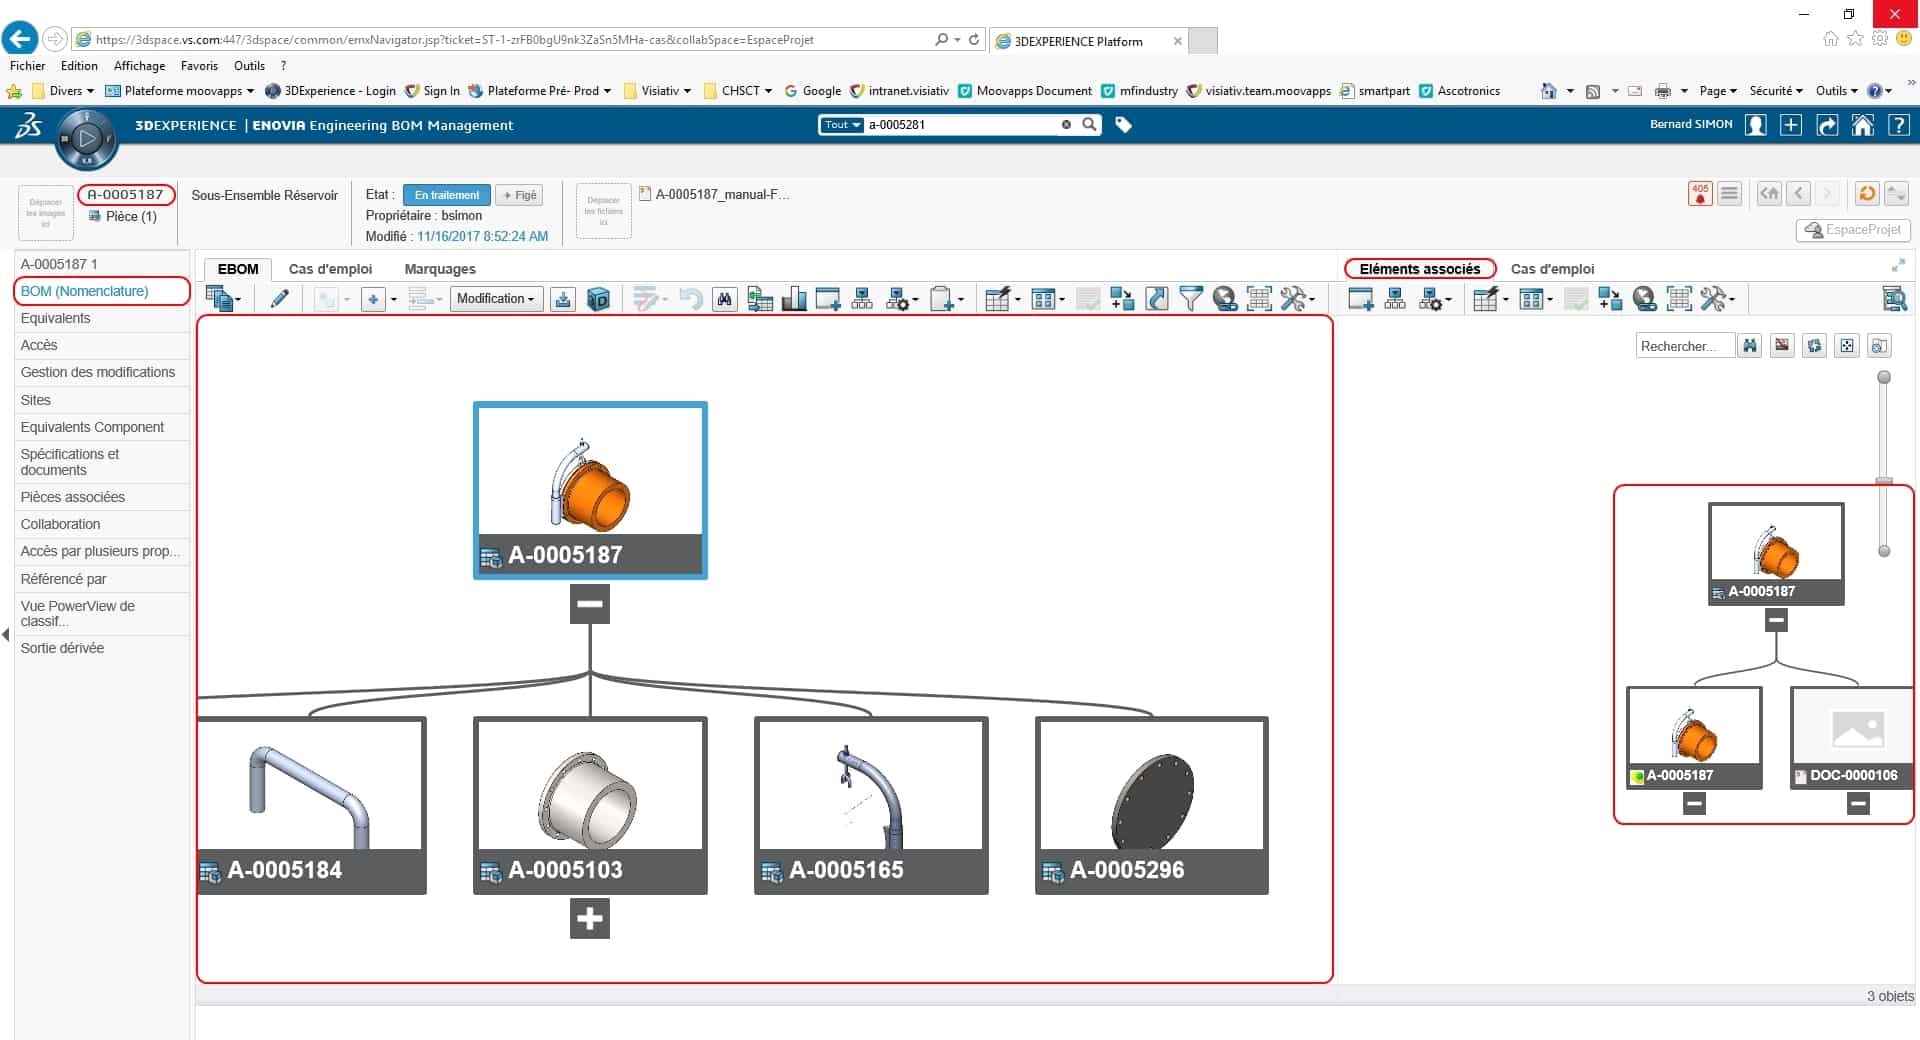This screenshot has height=1040, width=1920.
Task: Click the search magnifier in the top bar
Action: click(1089, 125)
